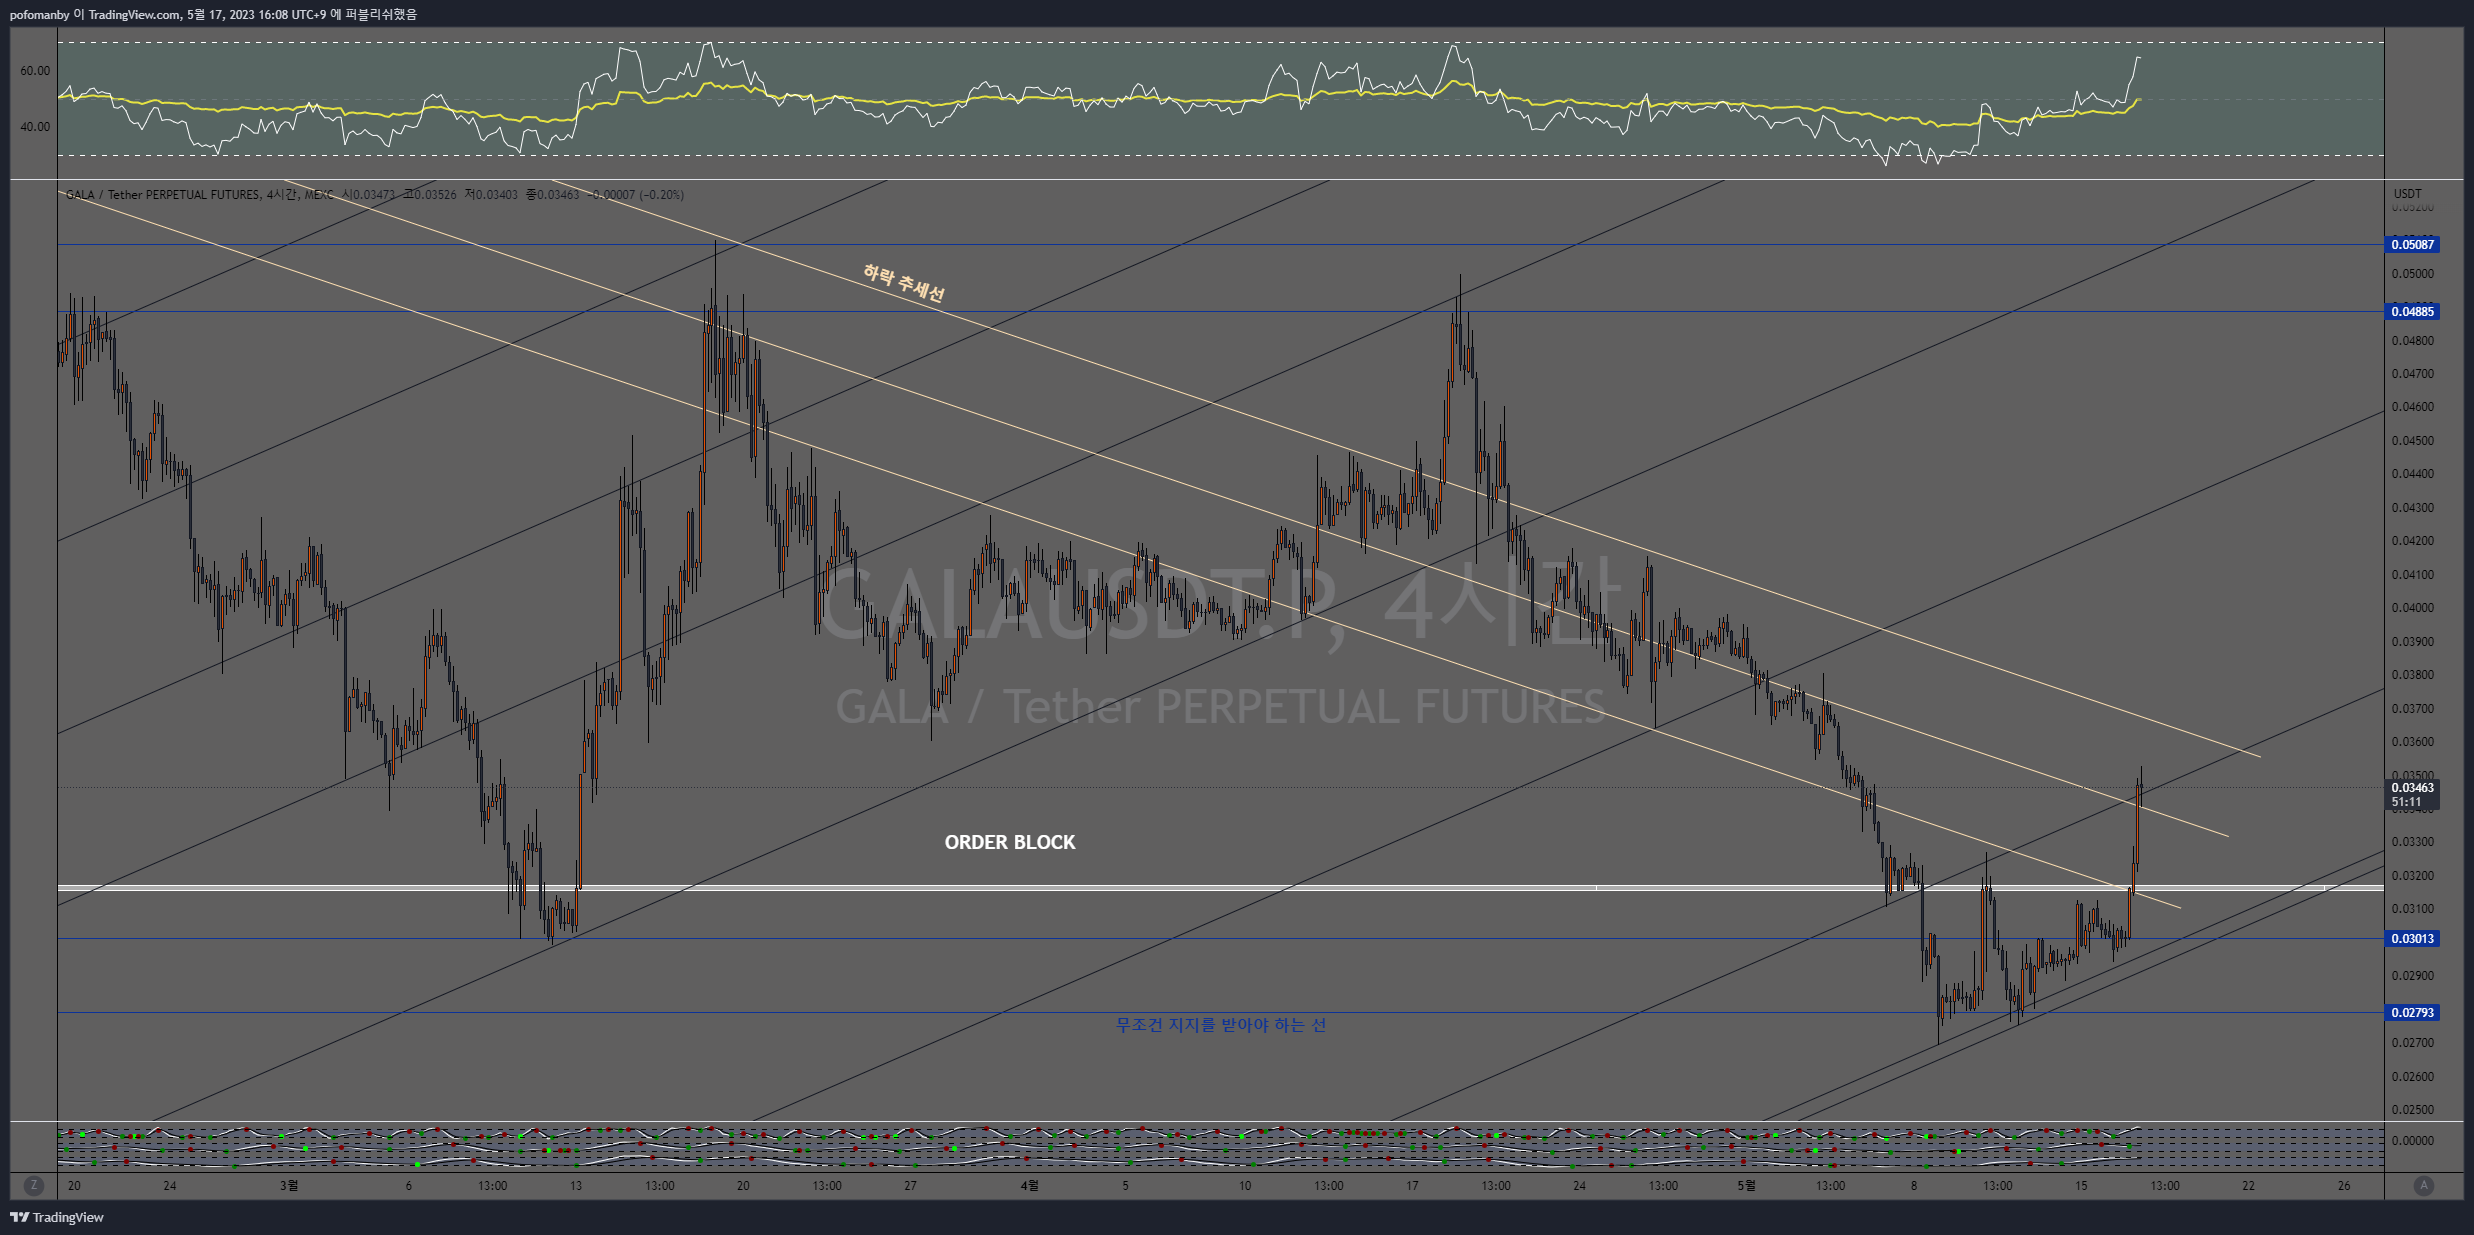Click the USDT currency label on price axis
2474x1235 pixels.
(x=2408, y=194)
